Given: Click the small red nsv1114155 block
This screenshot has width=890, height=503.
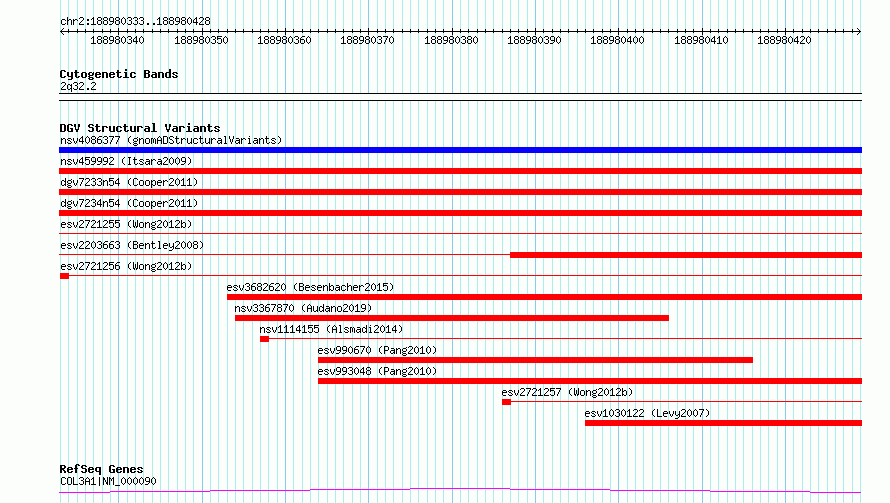Looking at the screenshot, I should point(265,339).
